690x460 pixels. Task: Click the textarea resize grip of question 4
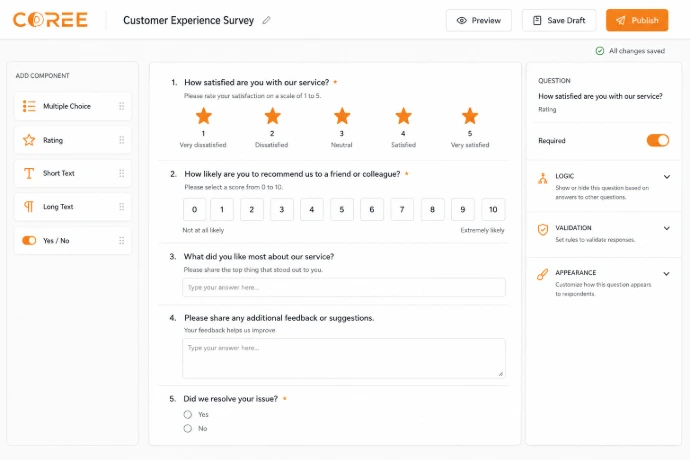point(501,374)
